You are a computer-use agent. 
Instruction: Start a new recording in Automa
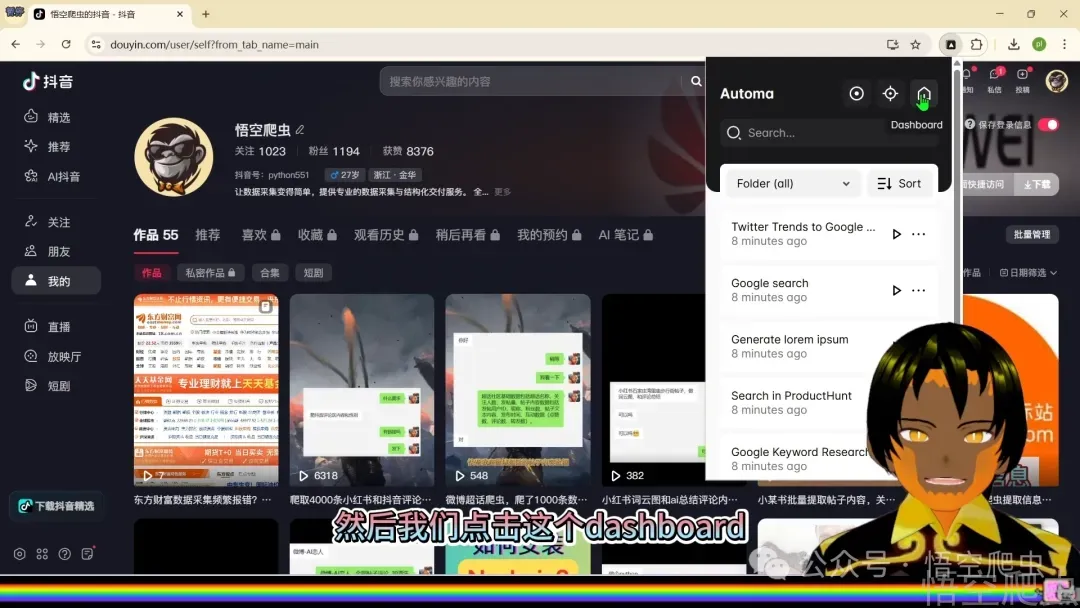click(857, 93)
